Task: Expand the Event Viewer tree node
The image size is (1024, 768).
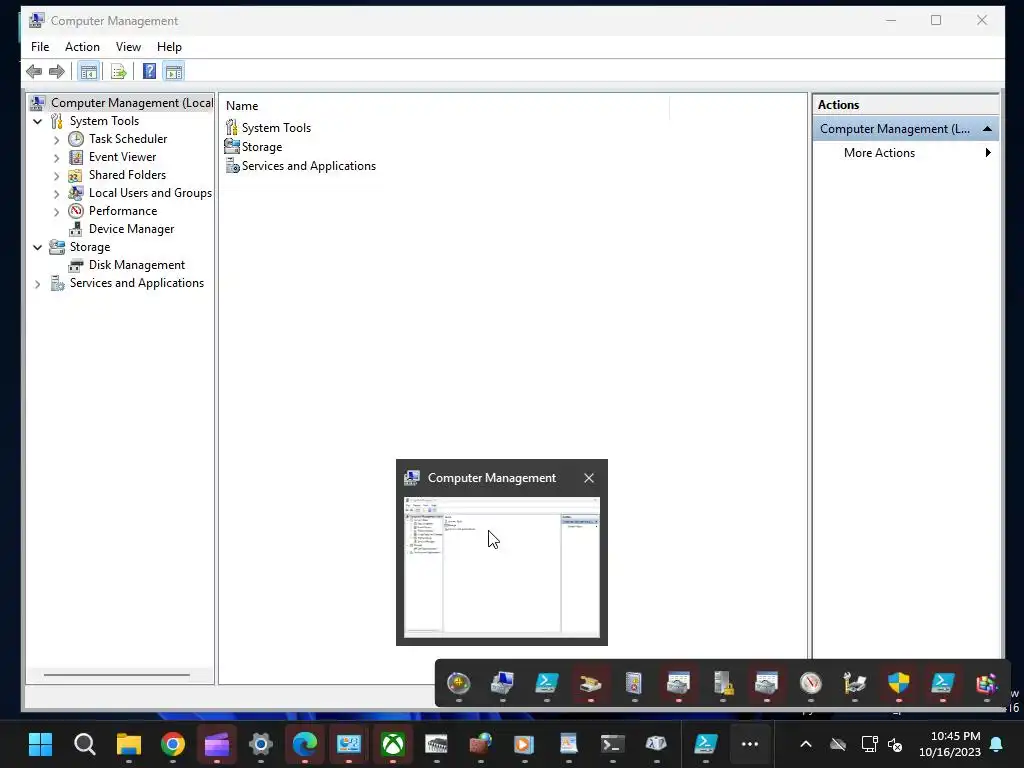Action: tap(56, 157)
